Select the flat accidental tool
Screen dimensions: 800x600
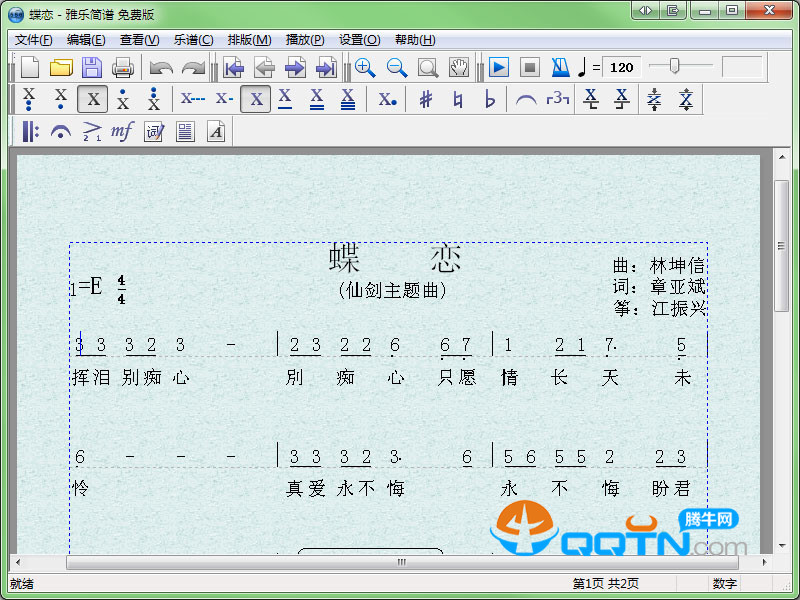click(490, 99)
